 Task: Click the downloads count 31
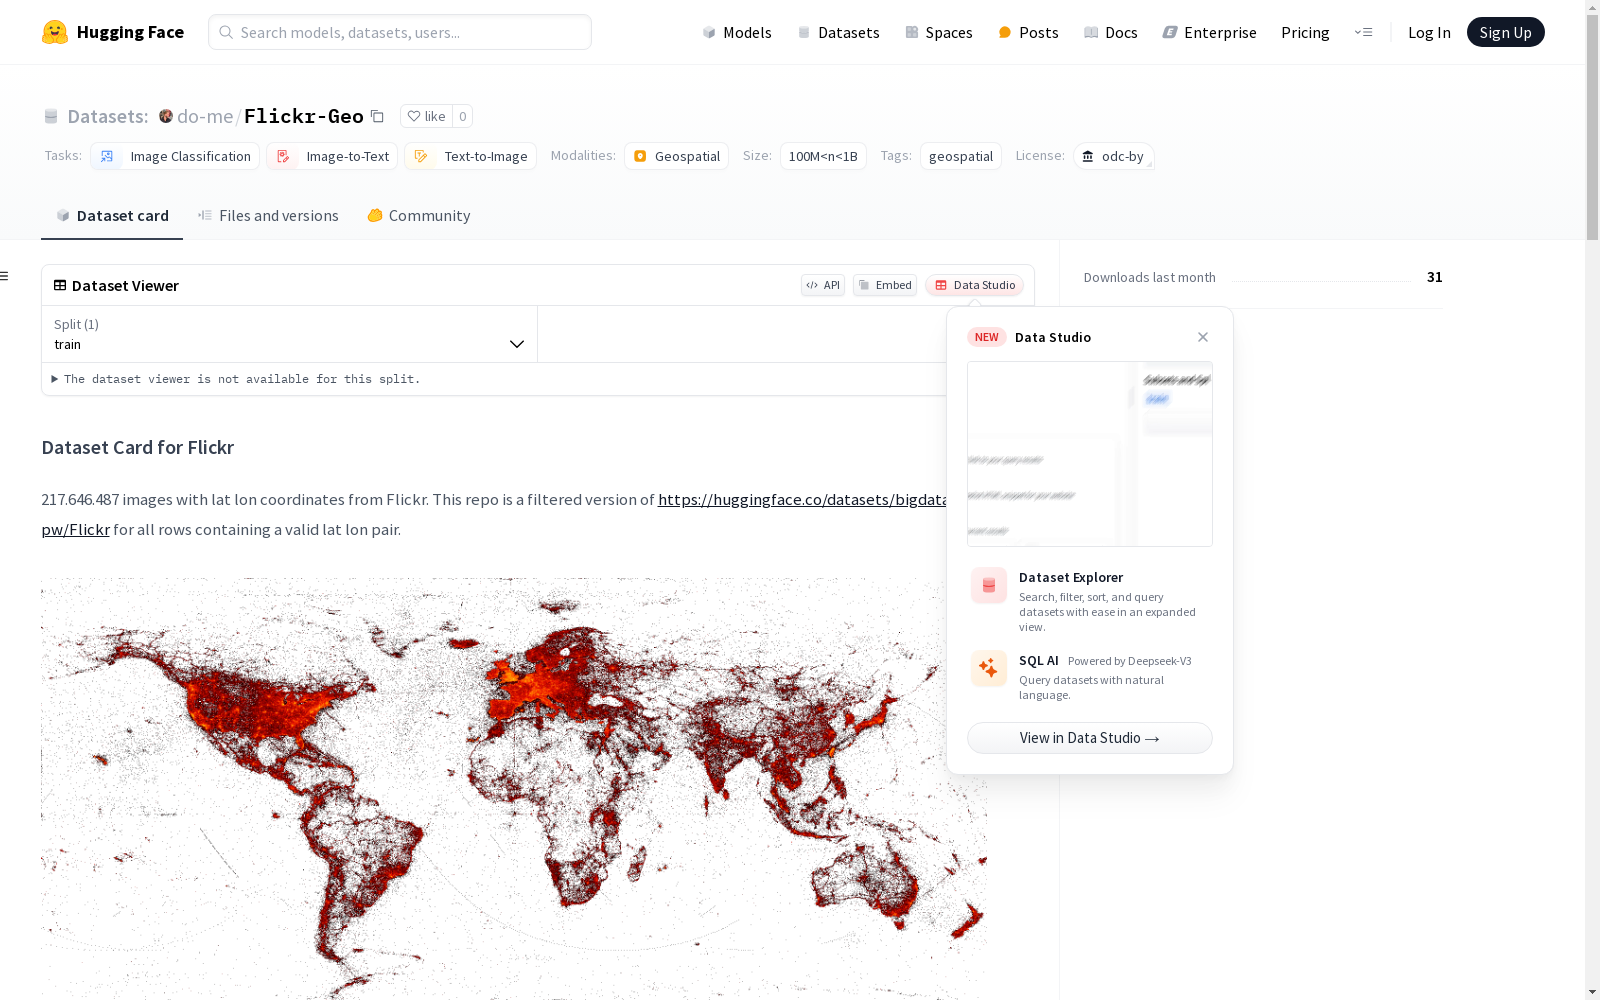(x=1435, y=277)
